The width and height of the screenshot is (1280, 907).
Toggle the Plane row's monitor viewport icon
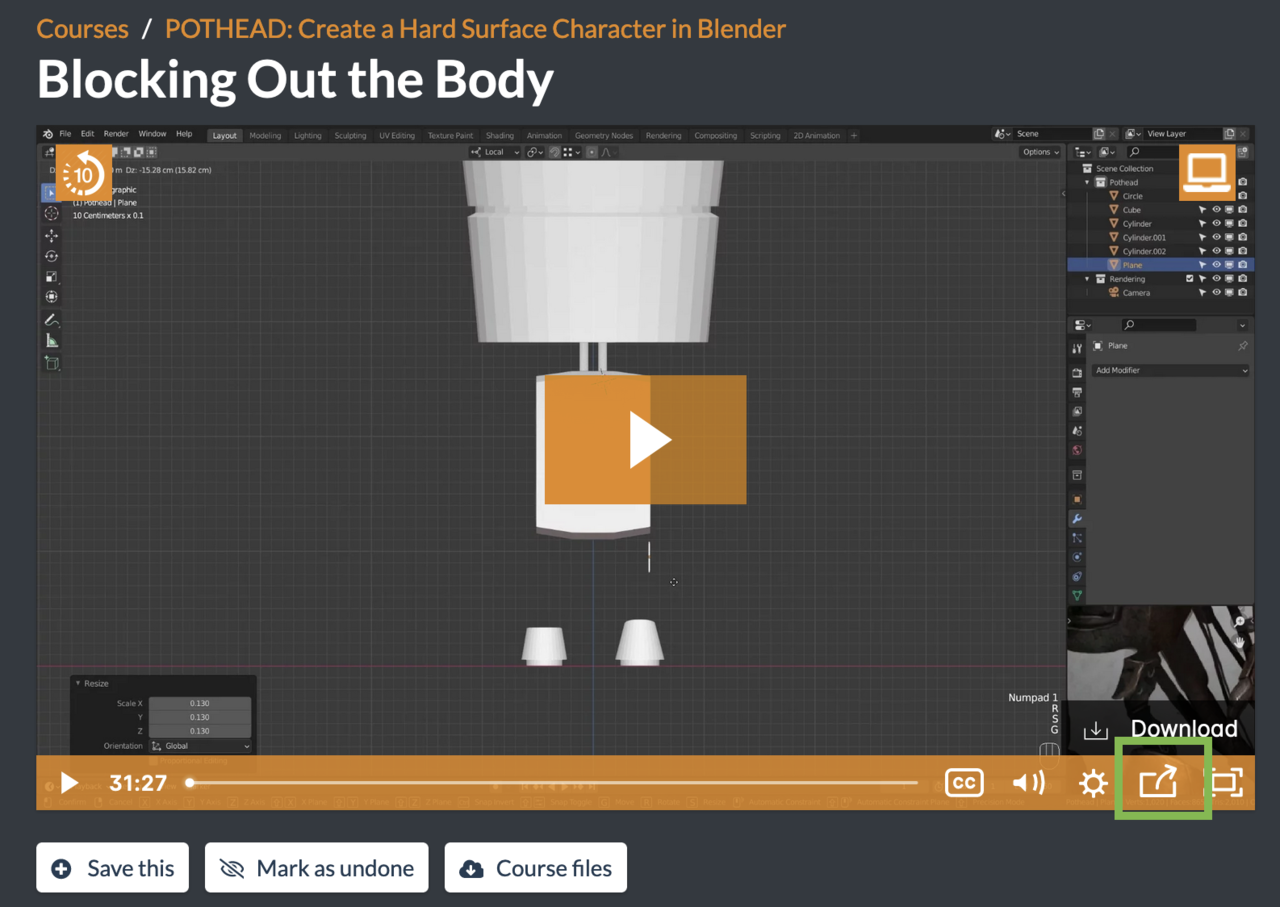tap(1229, 265)
